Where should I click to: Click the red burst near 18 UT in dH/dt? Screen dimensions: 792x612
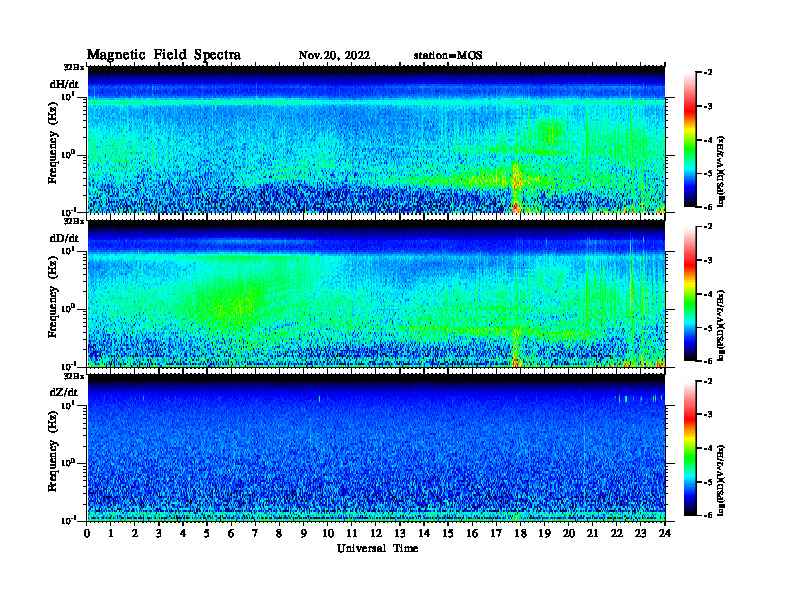pos(516,187)
